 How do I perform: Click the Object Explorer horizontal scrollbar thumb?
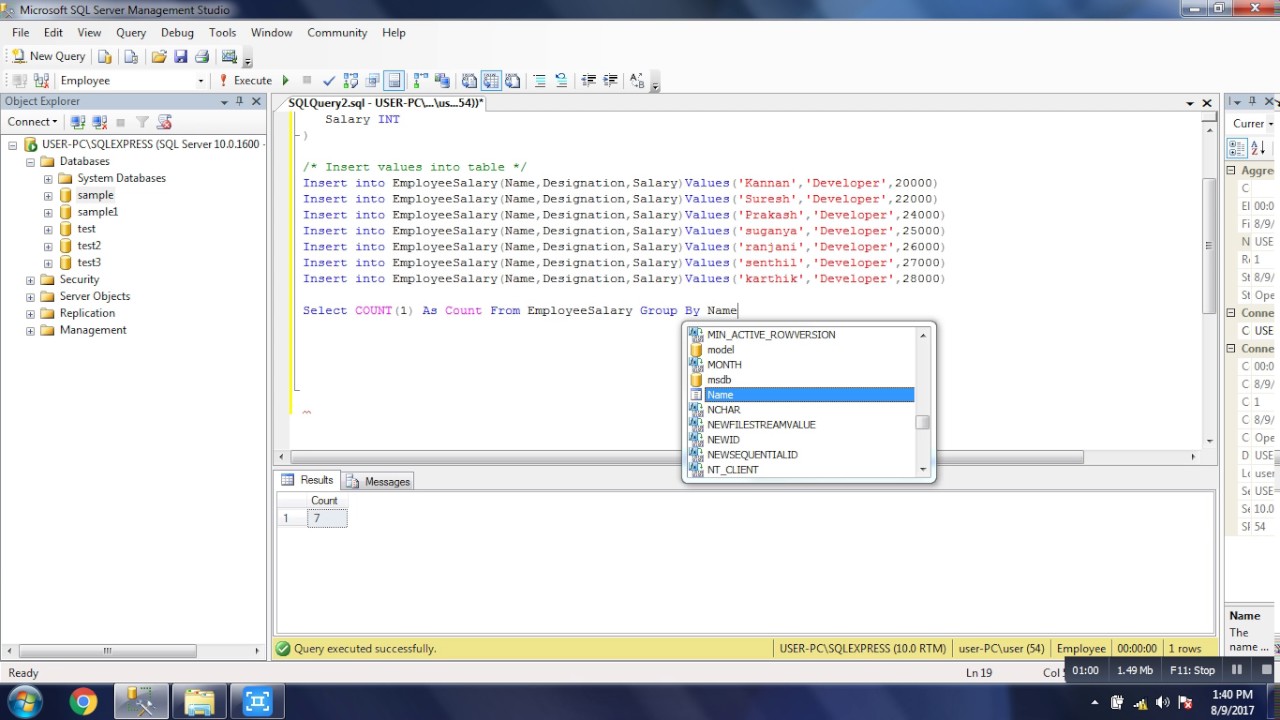point(107,650)
